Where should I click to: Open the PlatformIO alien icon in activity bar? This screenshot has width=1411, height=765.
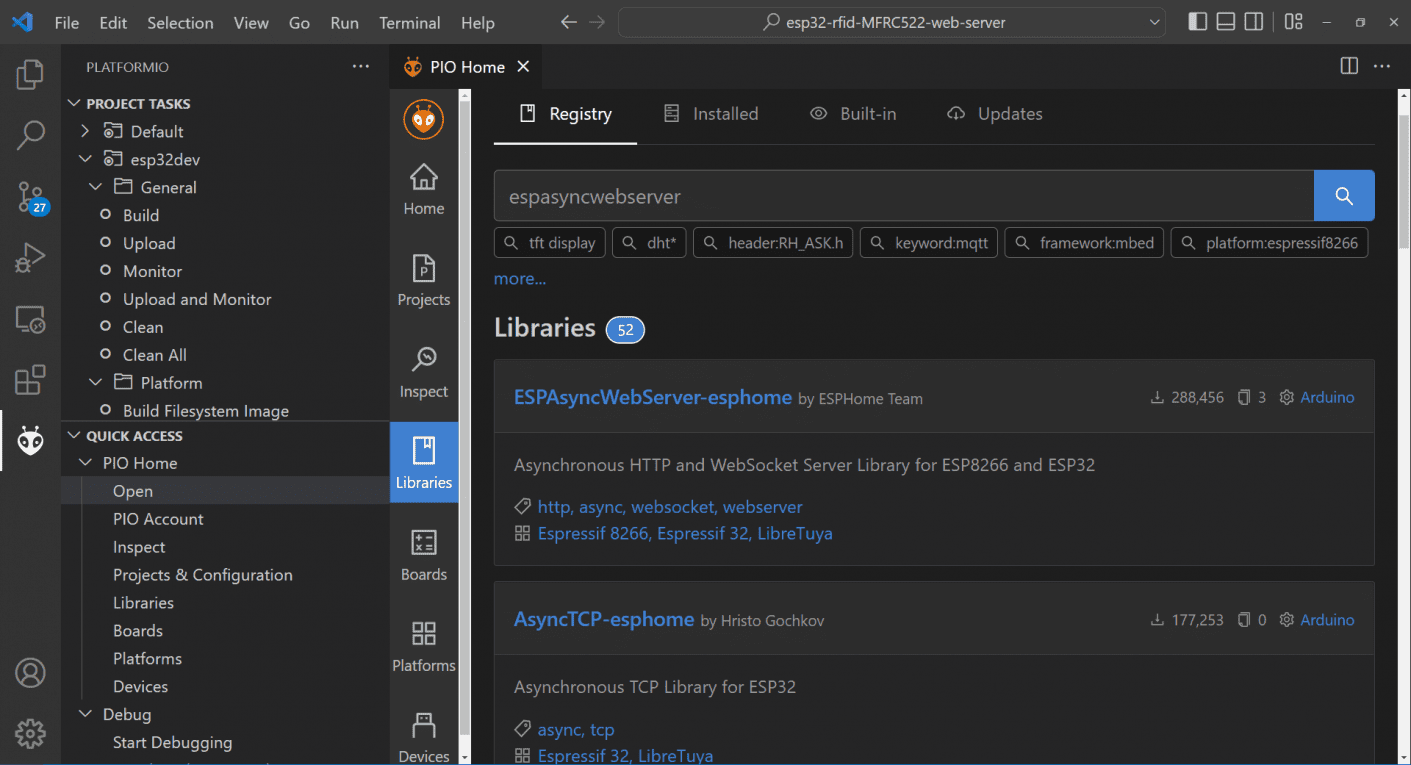coord(30,440)
